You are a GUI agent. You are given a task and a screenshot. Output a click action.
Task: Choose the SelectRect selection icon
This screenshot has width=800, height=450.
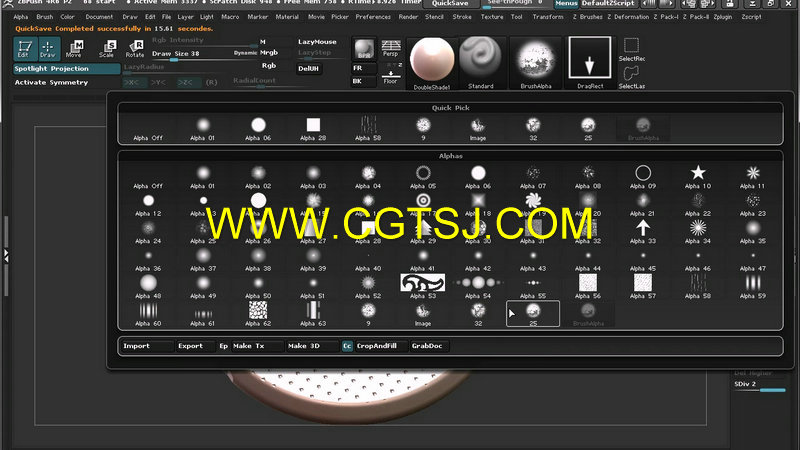(632, 49)
